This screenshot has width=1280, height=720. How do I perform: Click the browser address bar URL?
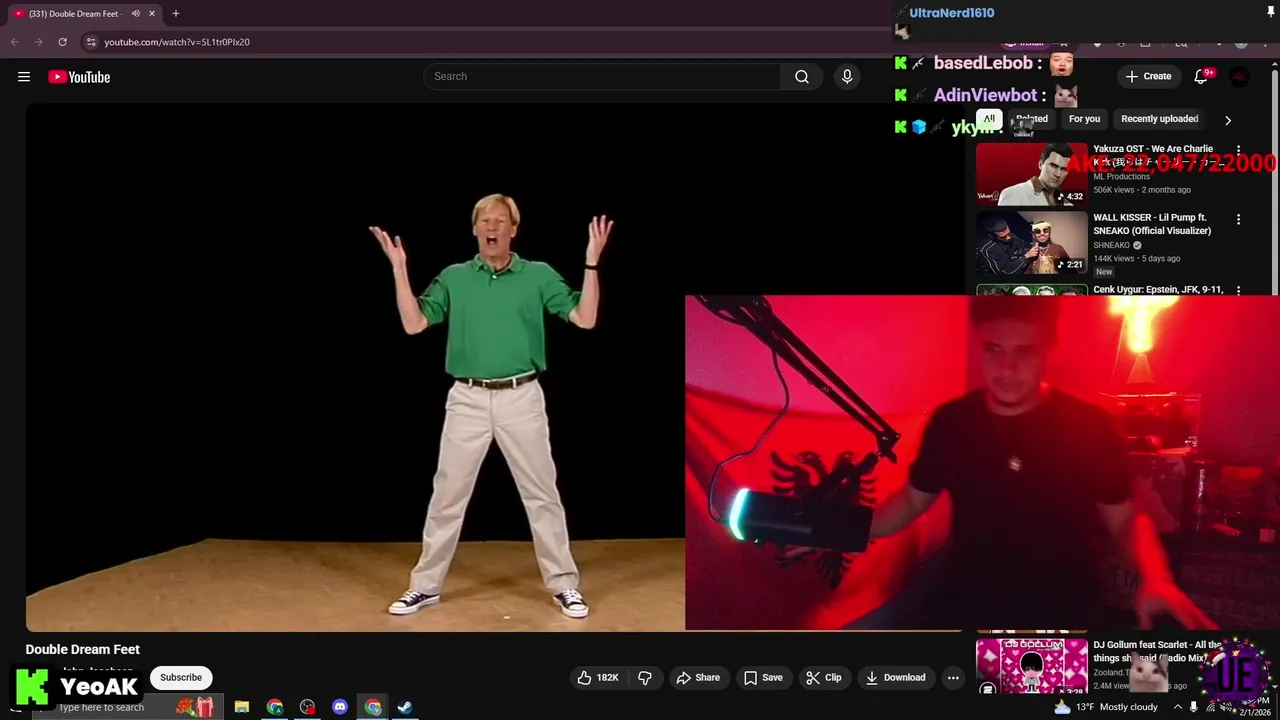tap(177, 42)
